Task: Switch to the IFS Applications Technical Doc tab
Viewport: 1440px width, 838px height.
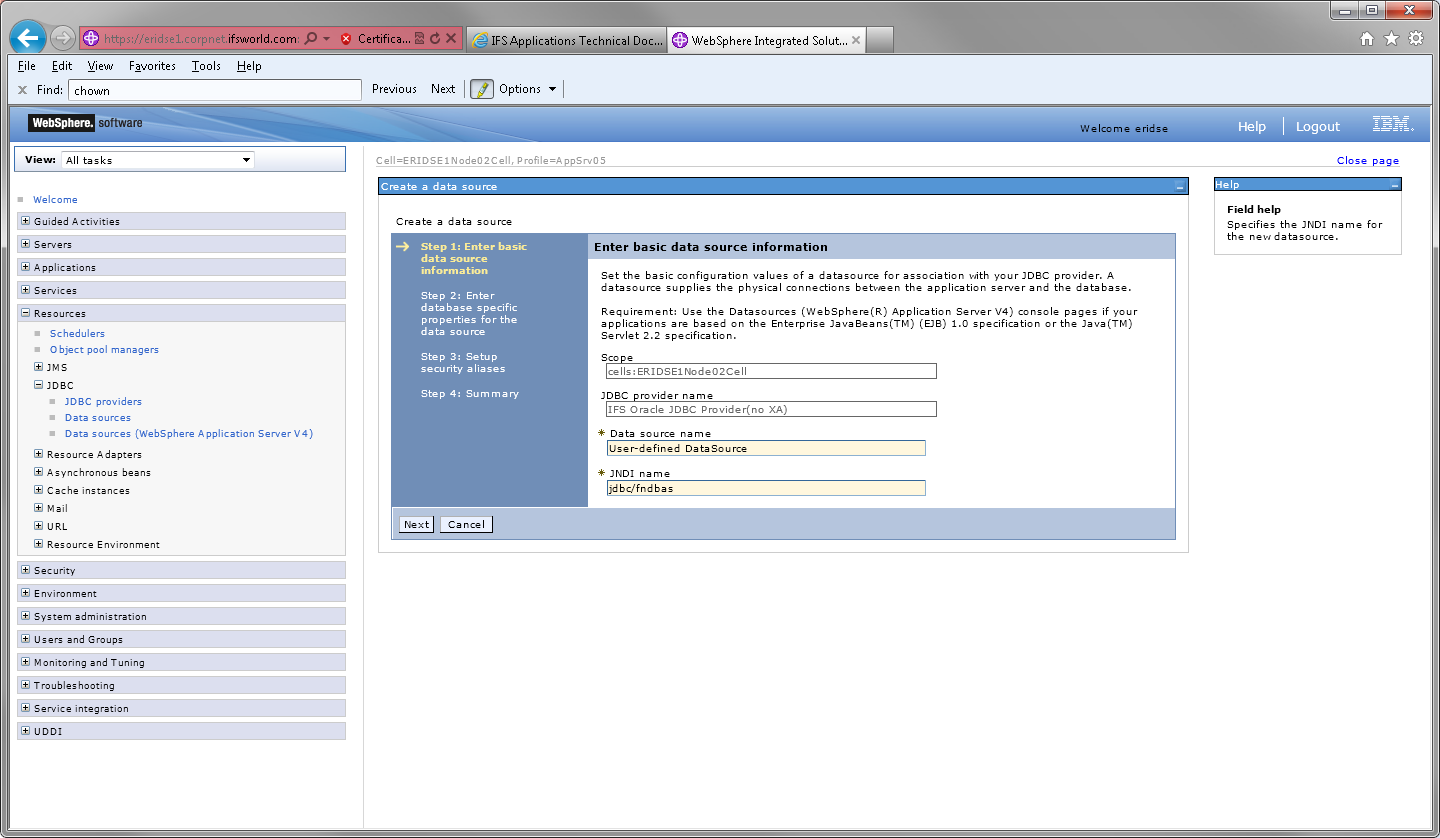Action: pos(566,40)
